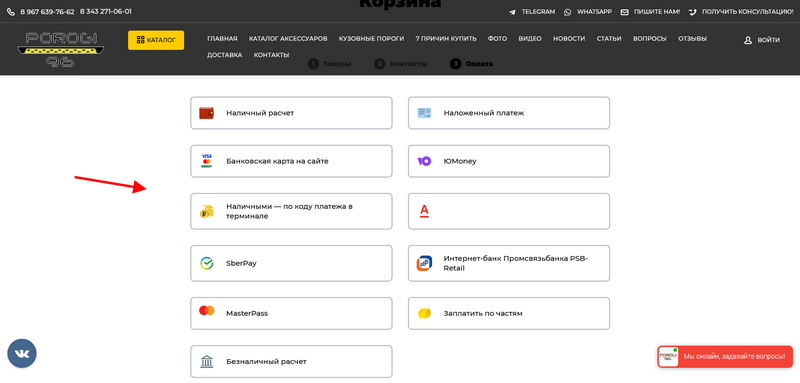This screenshot has height=383, width=800.
Task: Open the Доставка menu item
Action: pyautogui.click(x=224, y=55)
